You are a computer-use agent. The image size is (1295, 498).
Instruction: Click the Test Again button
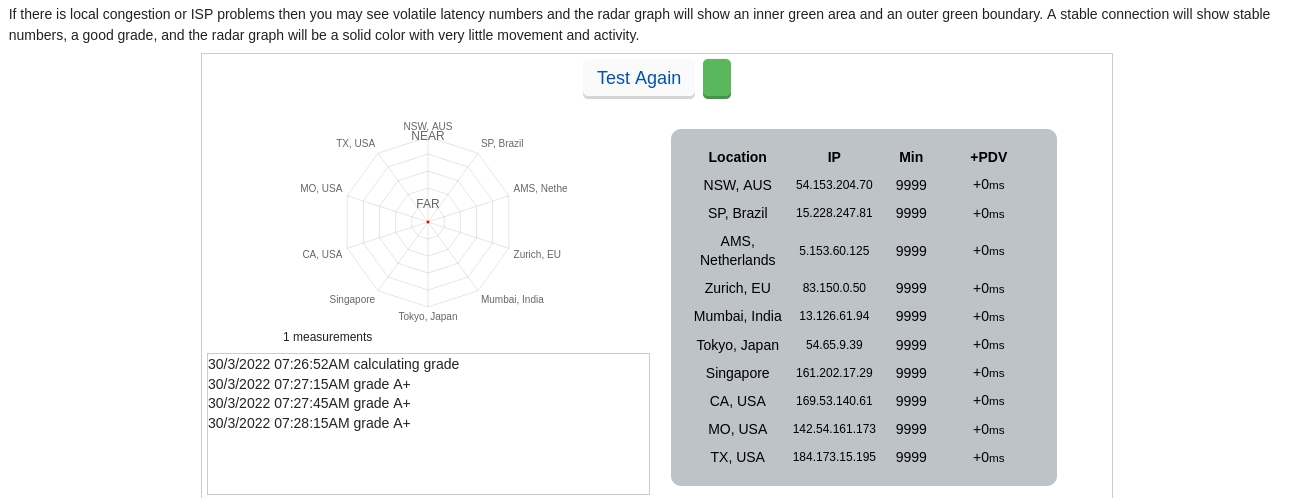pyautogui.click(x=638, y=78)
